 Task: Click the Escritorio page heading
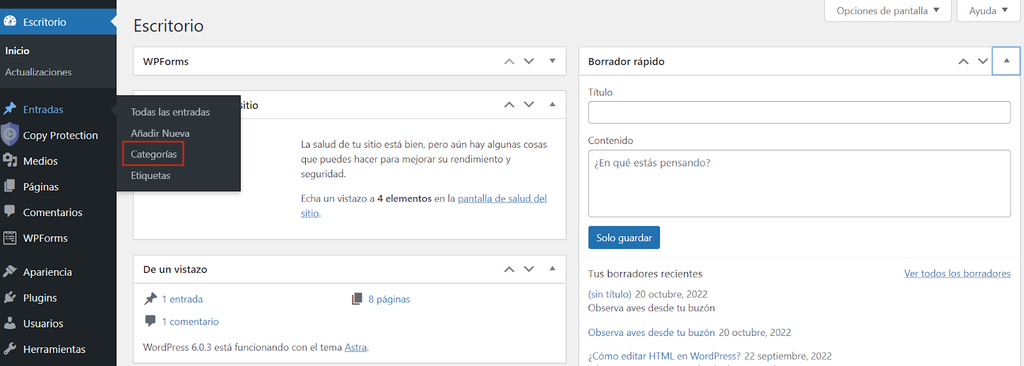168,25
